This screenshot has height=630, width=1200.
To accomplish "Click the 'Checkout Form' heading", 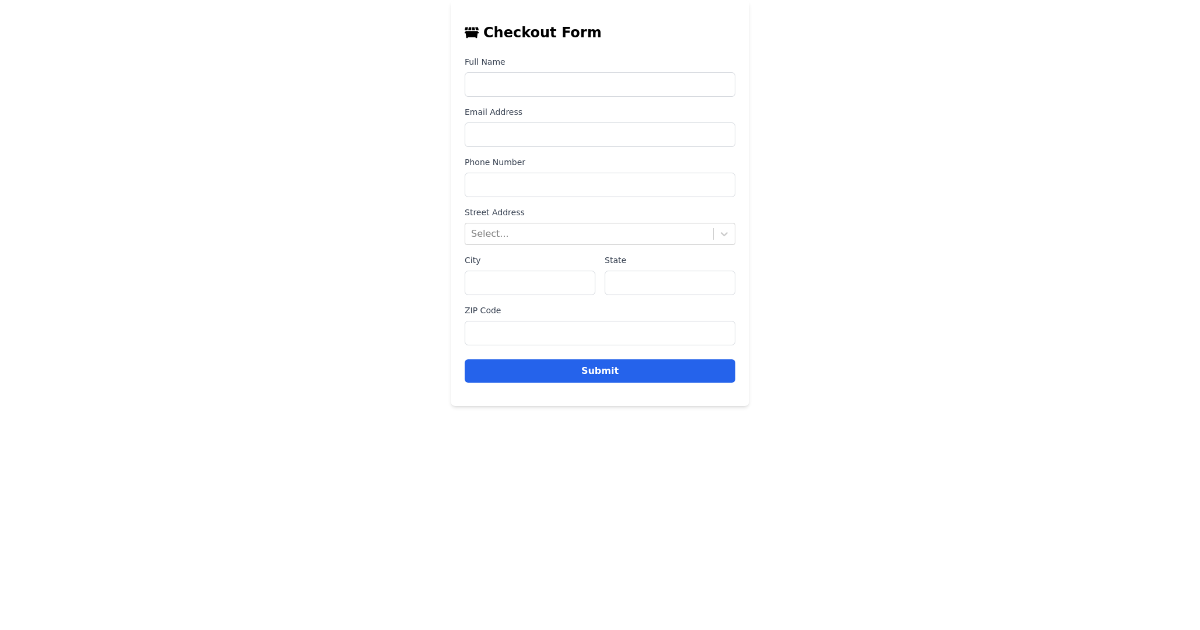I will point(542,32).
